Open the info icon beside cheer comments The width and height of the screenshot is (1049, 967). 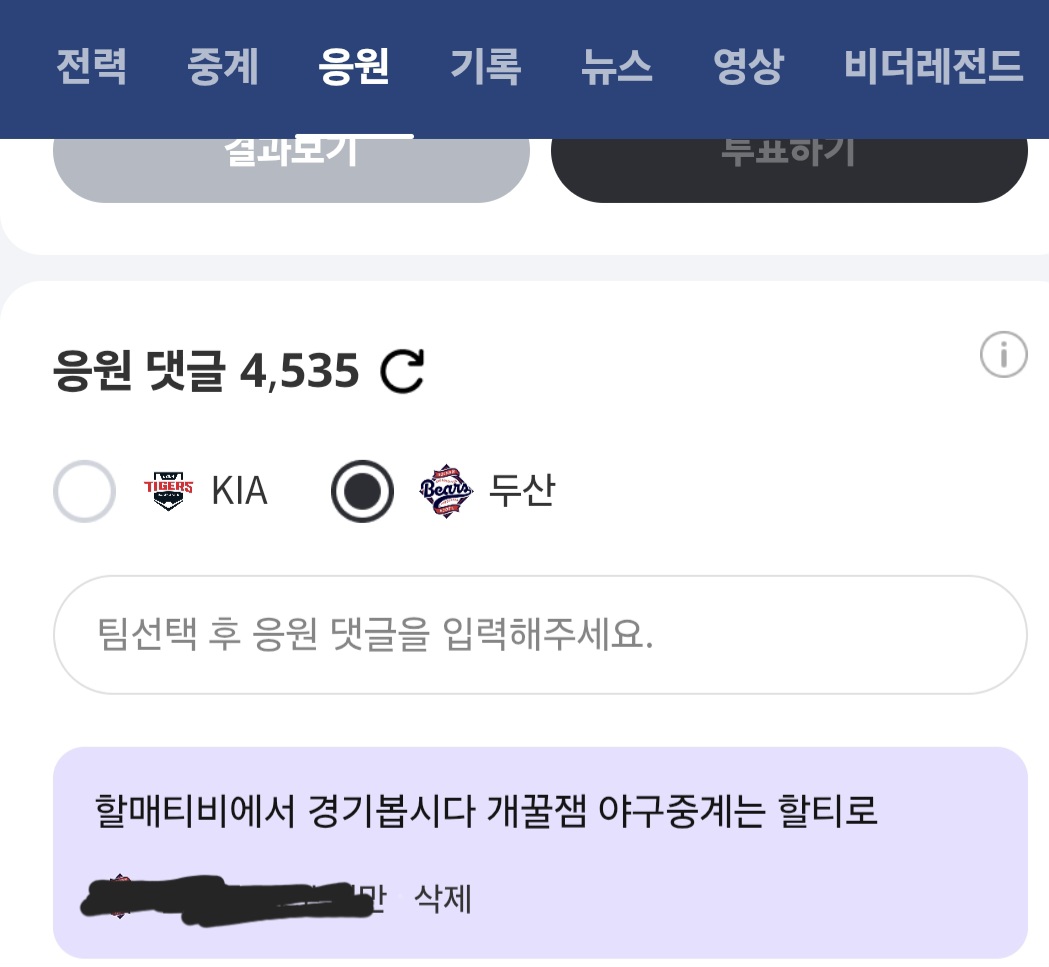click(1003, 355)
